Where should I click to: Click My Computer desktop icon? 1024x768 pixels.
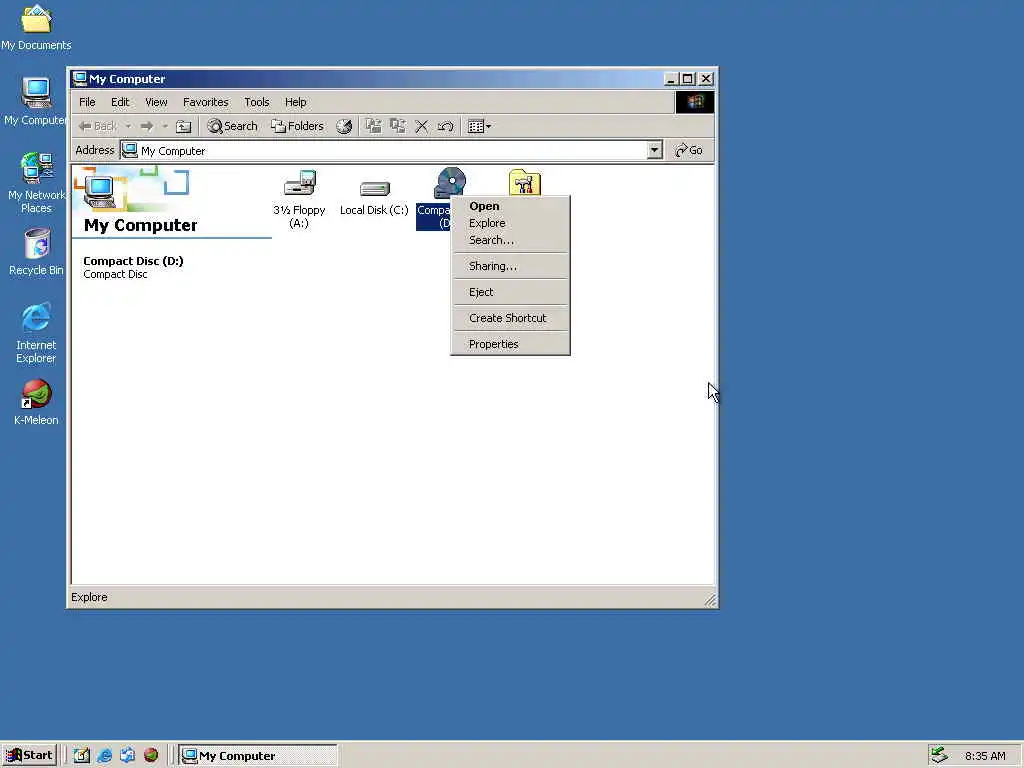36,101
